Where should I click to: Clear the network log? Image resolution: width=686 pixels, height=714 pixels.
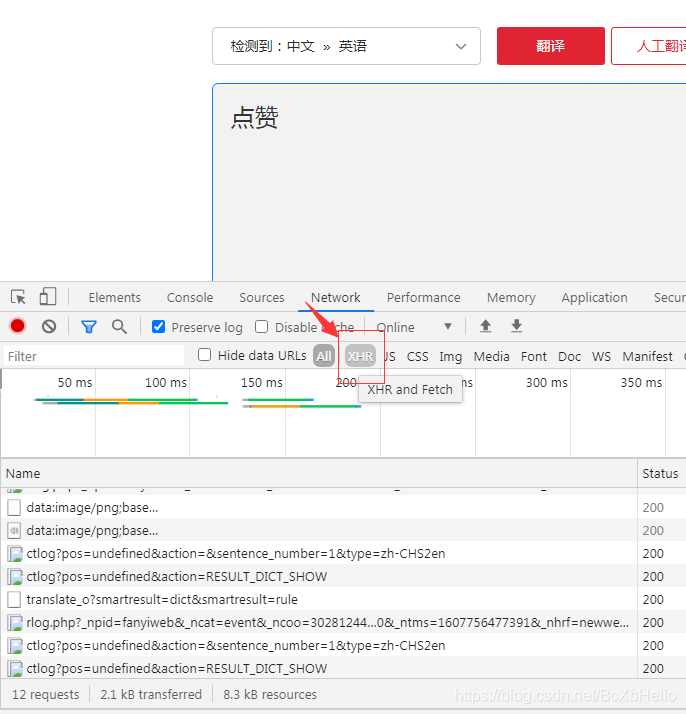pos(49,326)
